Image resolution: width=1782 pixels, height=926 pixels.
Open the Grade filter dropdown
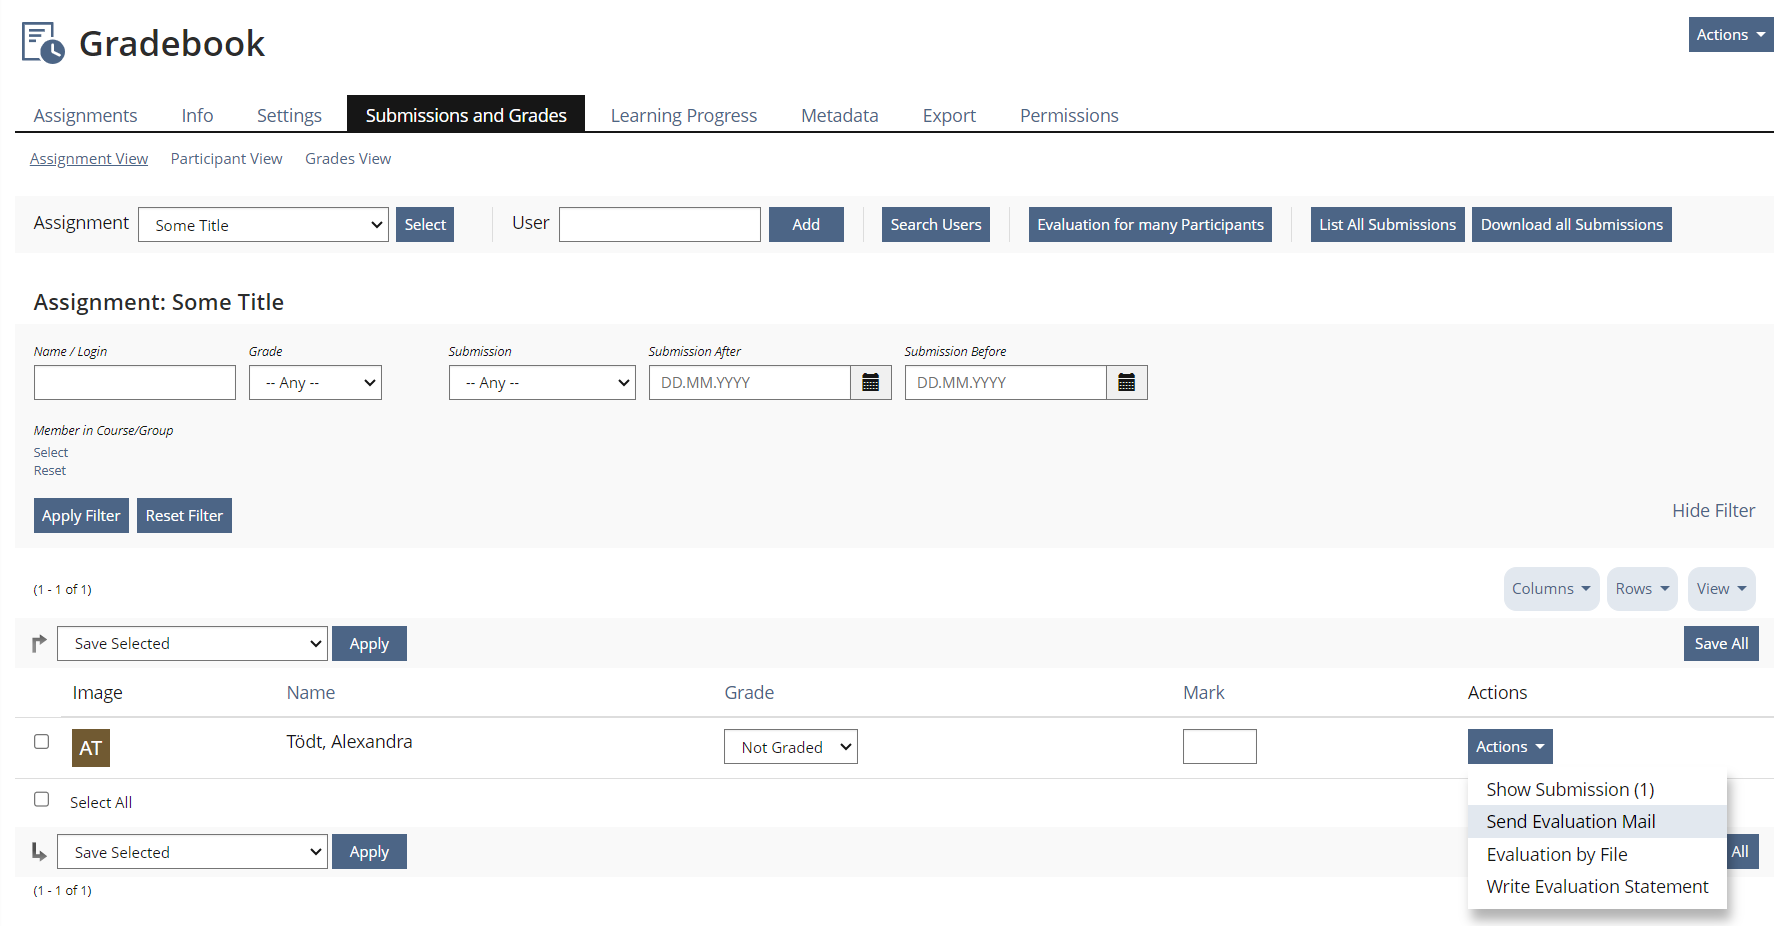315,383
